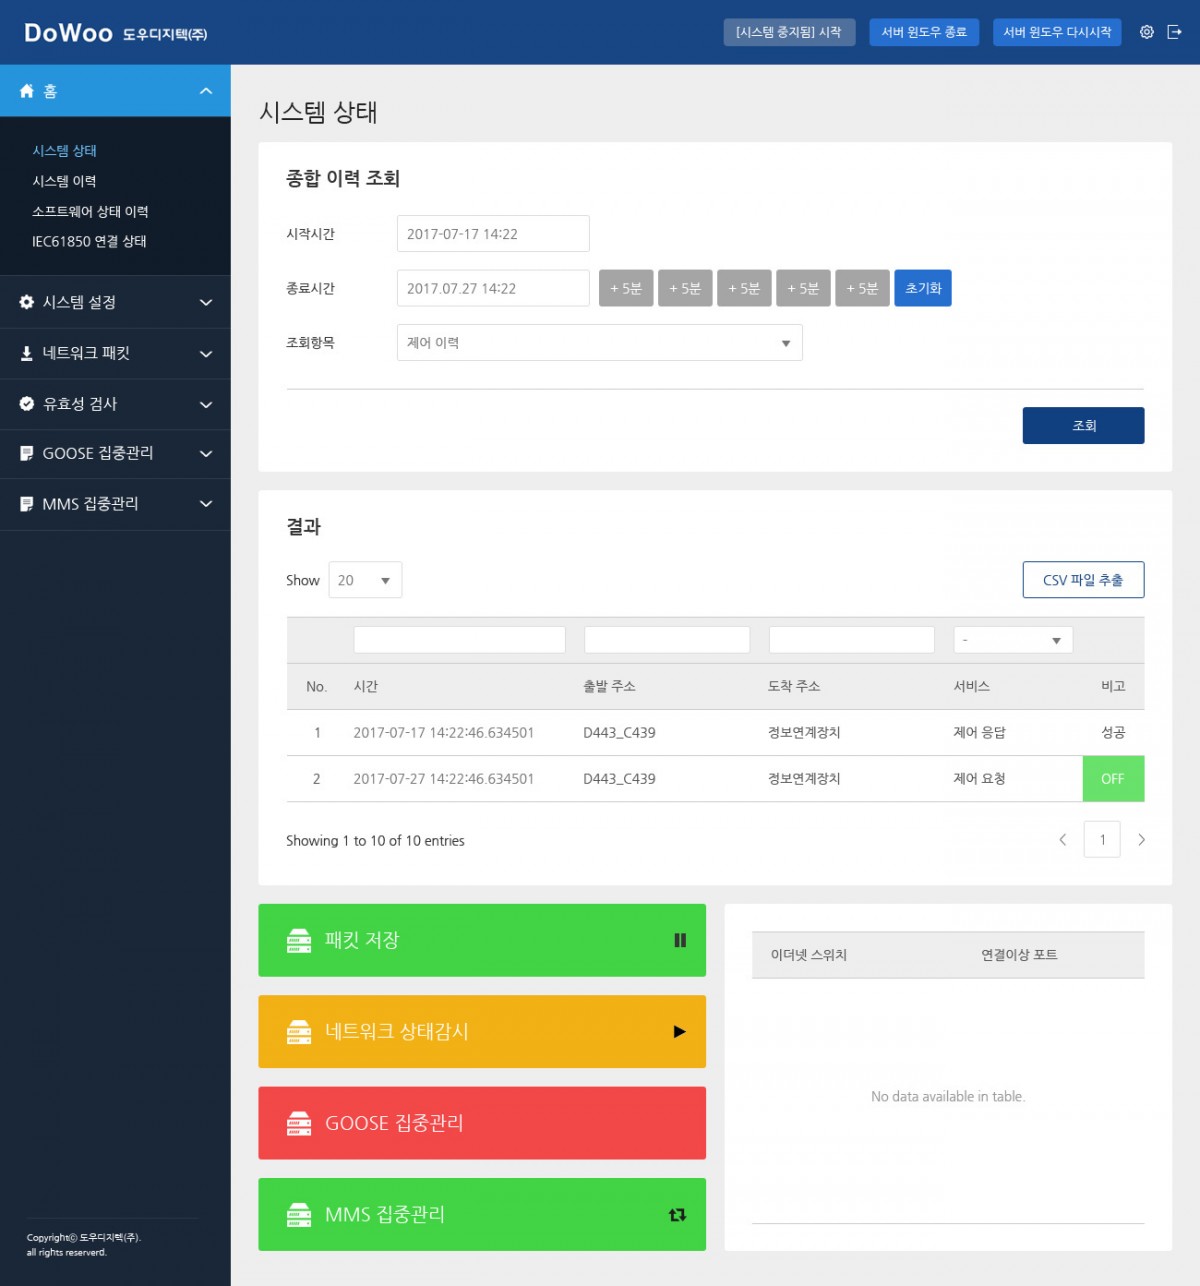Sort by 시간 column header
This screenshot has height=1286, width=1200.
click(366, 686)
